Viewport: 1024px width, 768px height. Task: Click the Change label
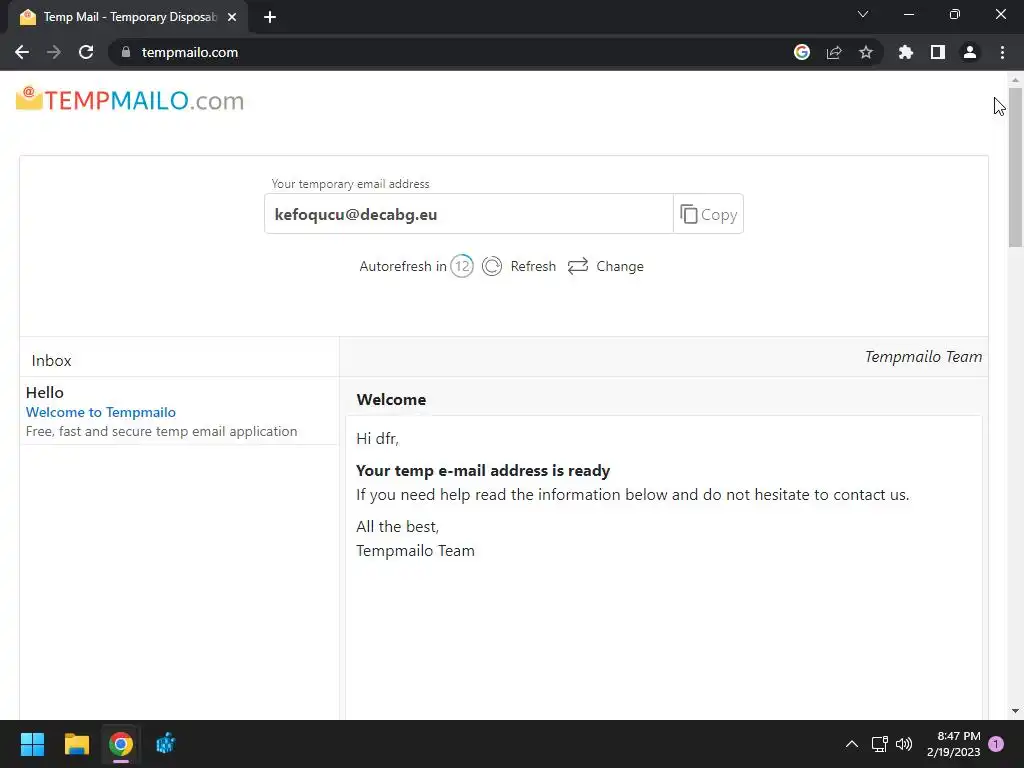point(620,266)
